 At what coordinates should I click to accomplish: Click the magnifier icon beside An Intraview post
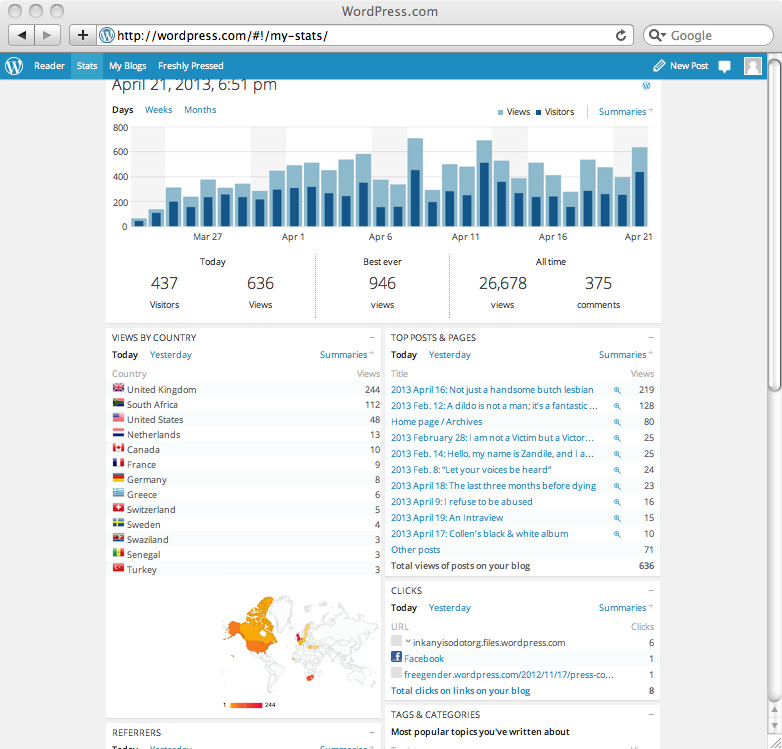[x=617, y=518]
